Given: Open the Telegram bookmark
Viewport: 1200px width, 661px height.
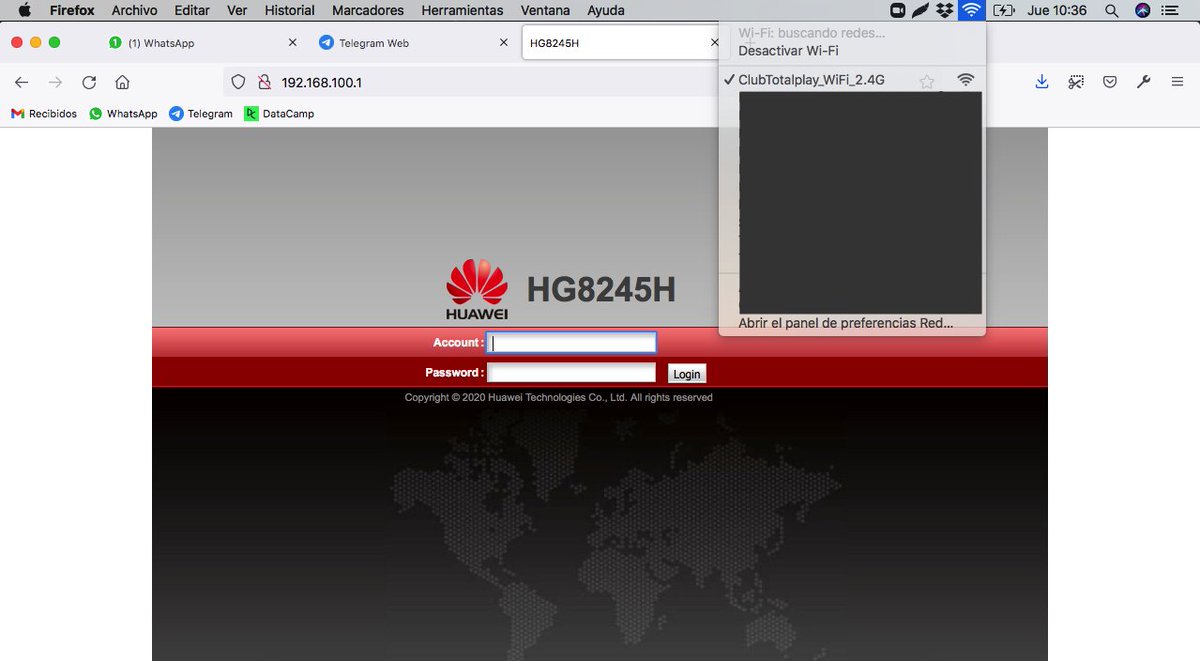Looking at the screenshot, I should 201,113.
